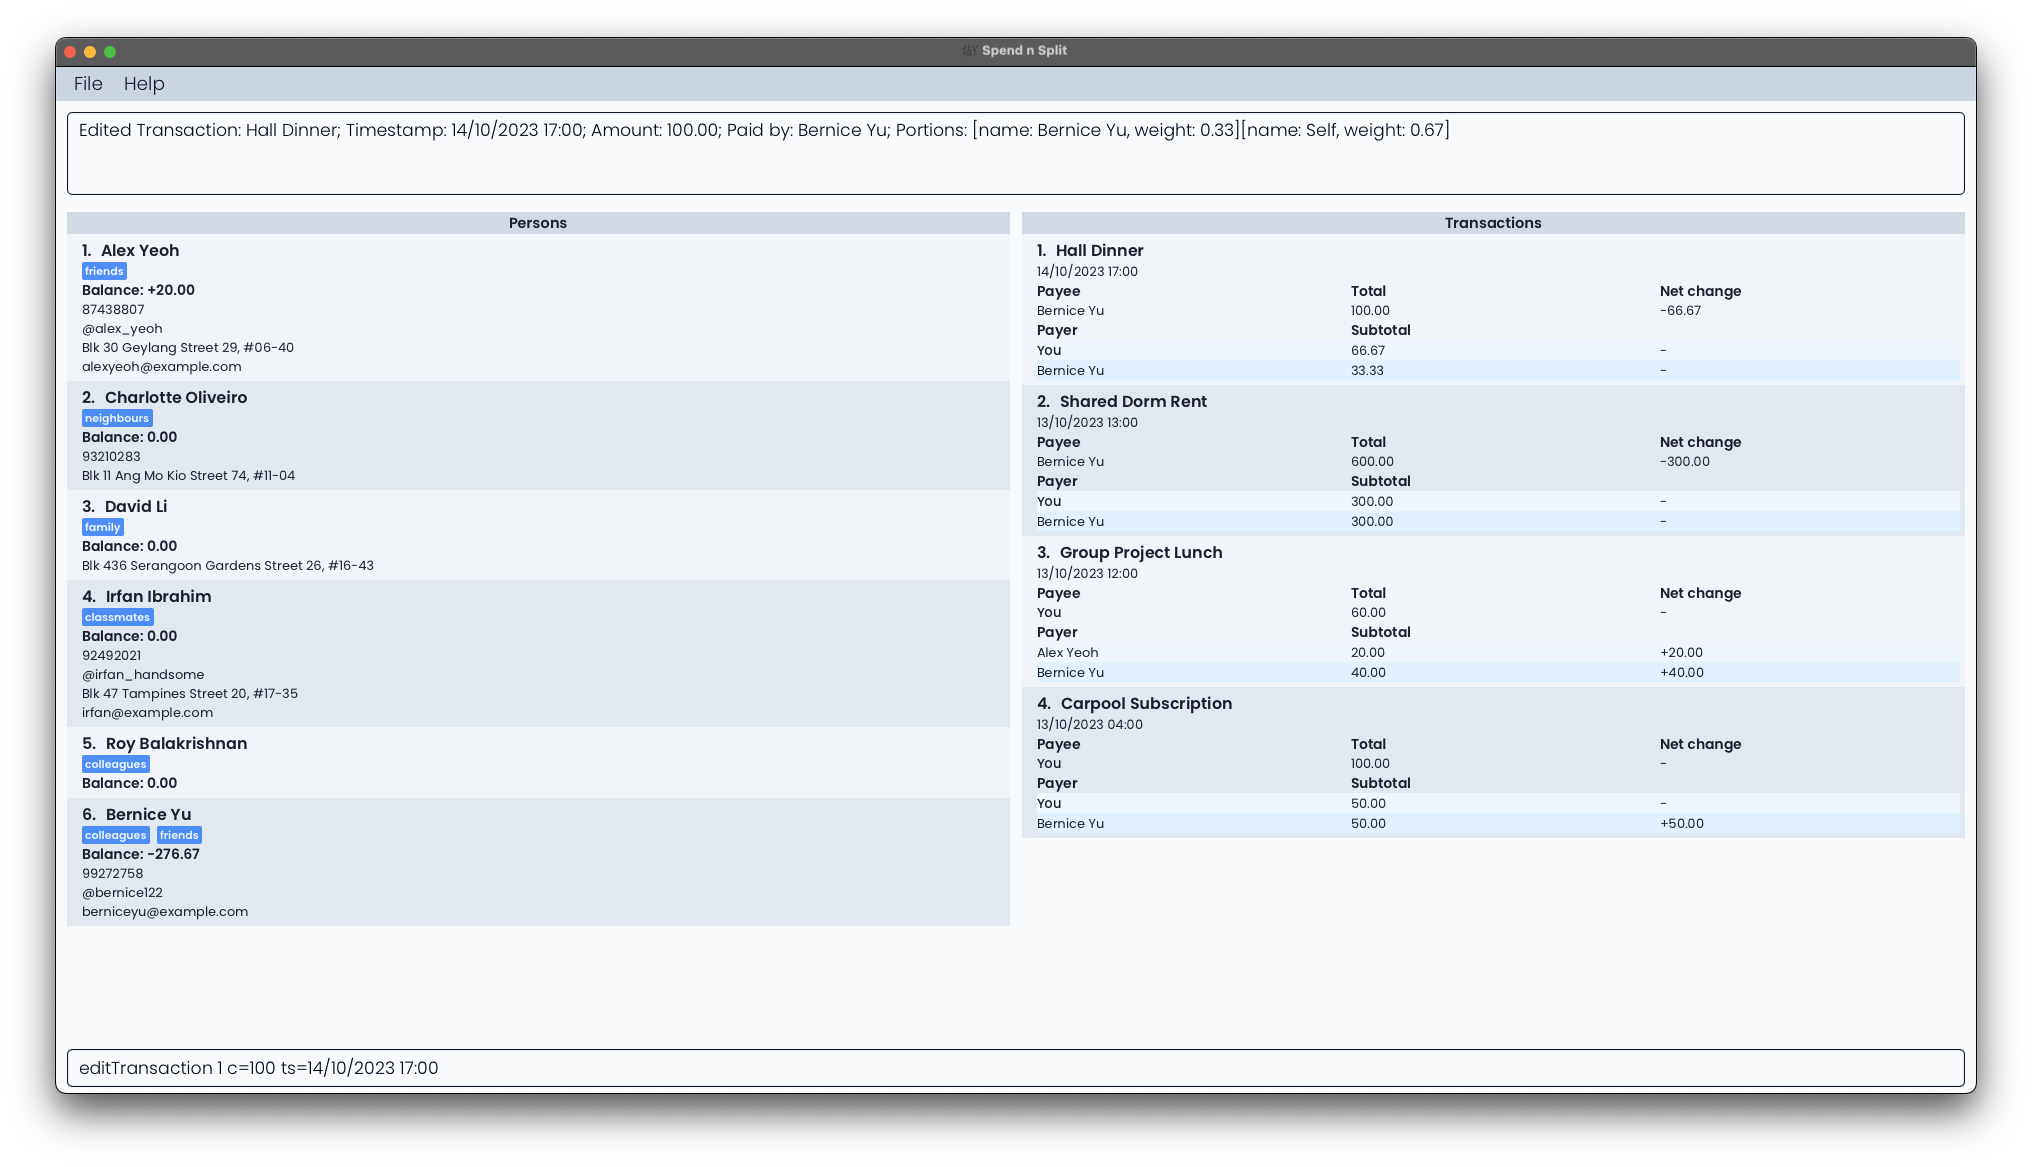Viewport: 2032px width, 1167px height.
Task: Select Irfan Ibrahim's name
Action: point(159,597)
